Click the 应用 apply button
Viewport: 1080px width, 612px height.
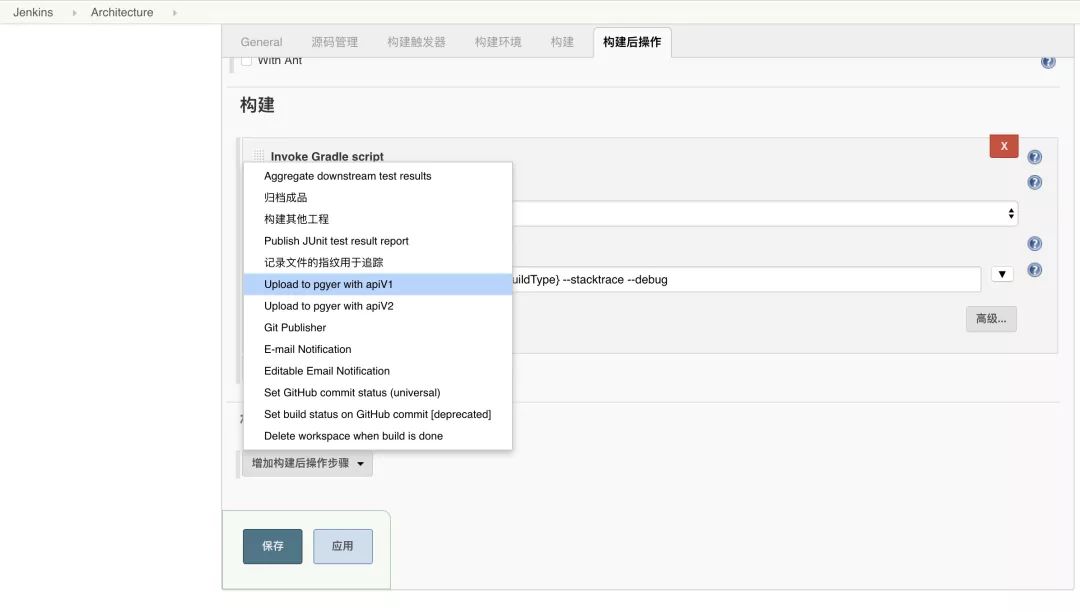(x=342, y=547)
